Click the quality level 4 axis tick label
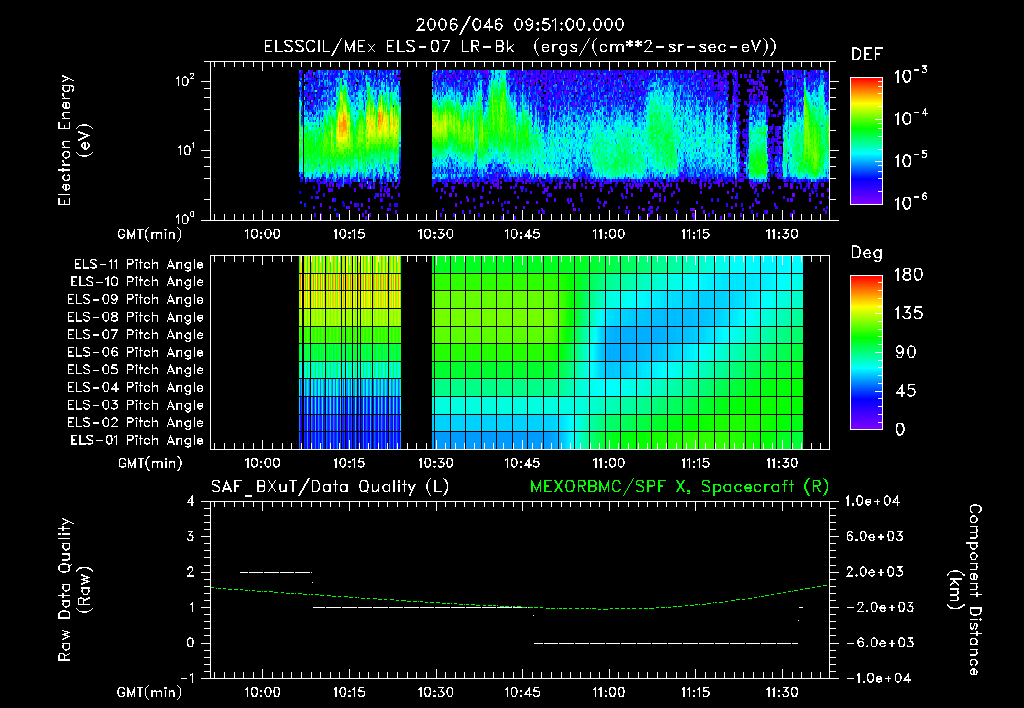Image resolution: width=1024 pixels, height=708 pixels. [191, 501]
